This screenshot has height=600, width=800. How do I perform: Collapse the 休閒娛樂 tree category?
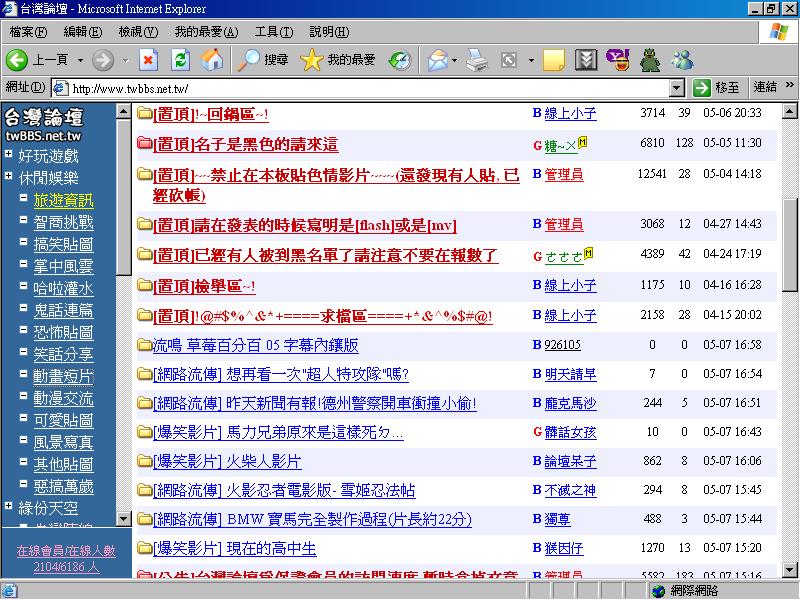(x=10, y=178)
